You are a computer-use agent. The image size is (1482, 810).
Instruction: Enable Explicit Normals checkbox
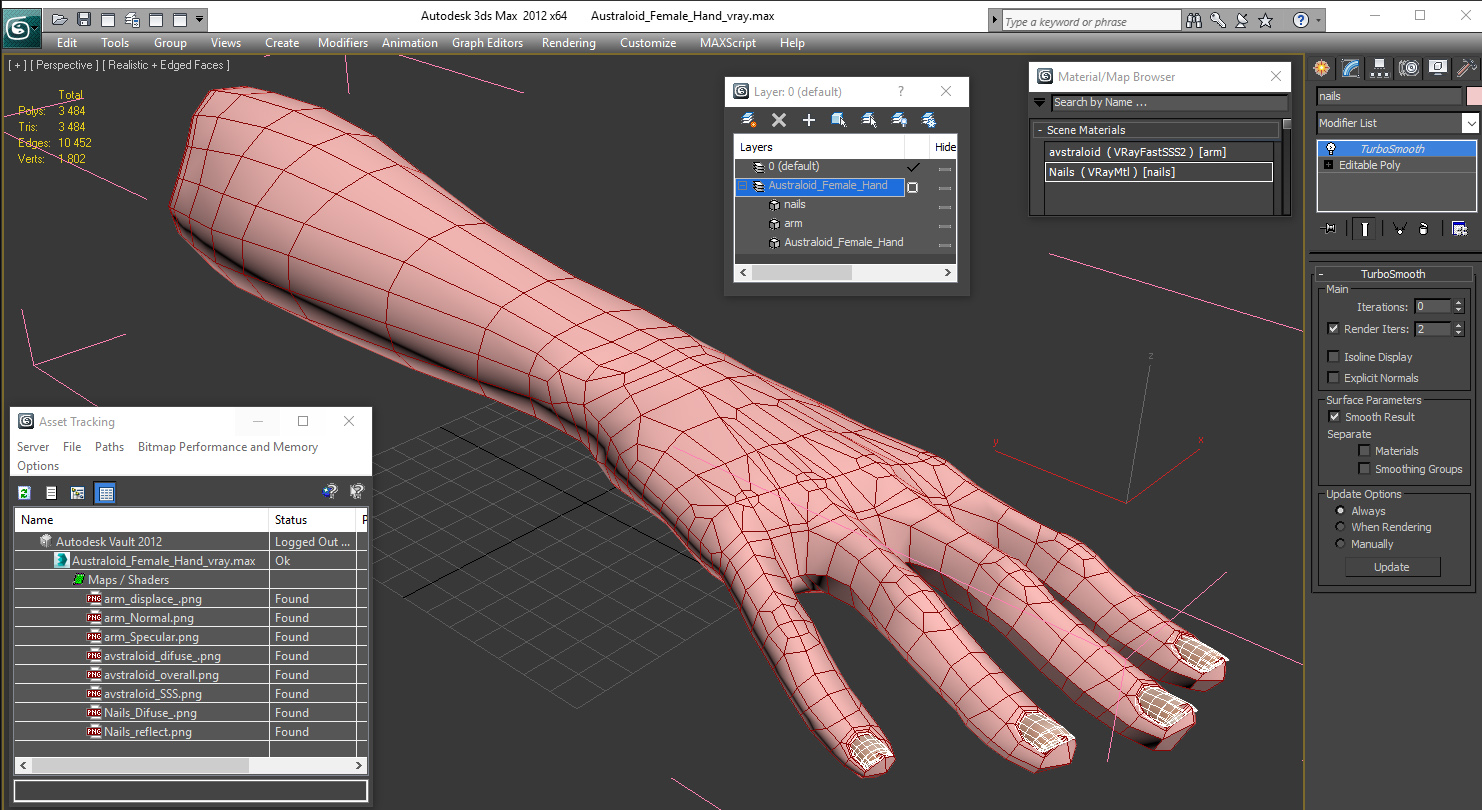pyautogui.click(x=1333, y=378)
